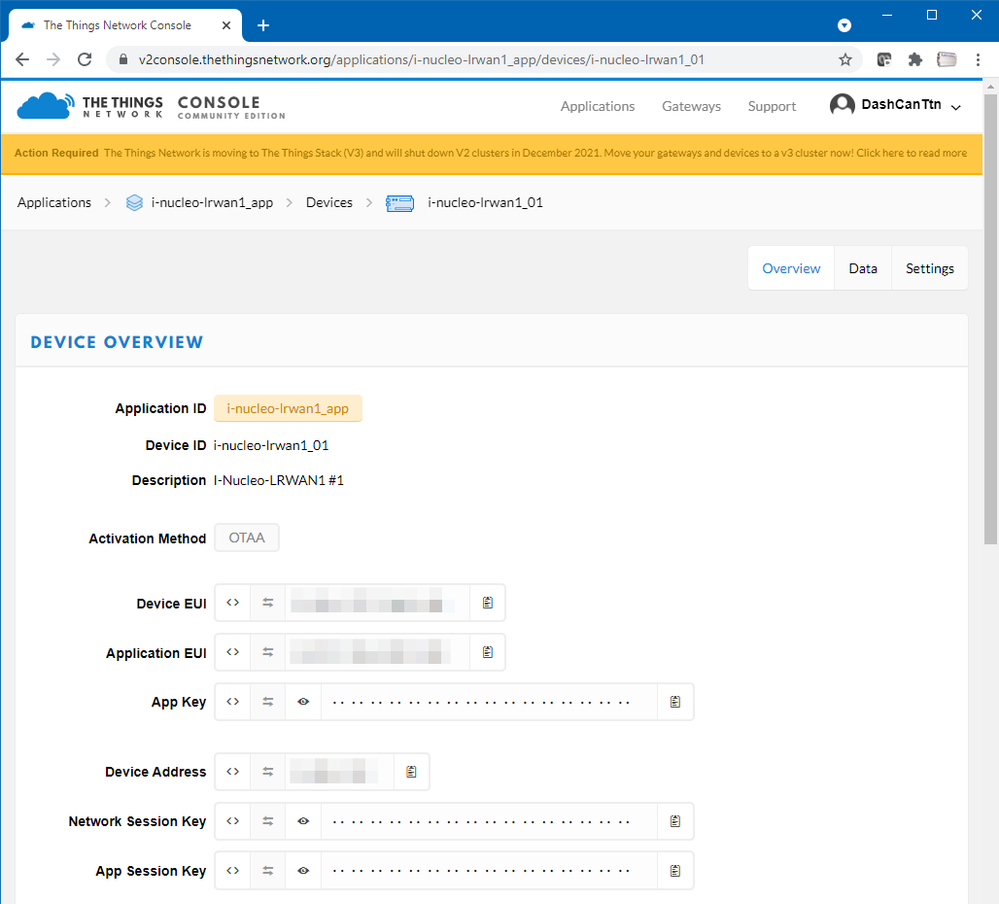Open a new browser tab
999x904 pixels.
click(263, 25)
